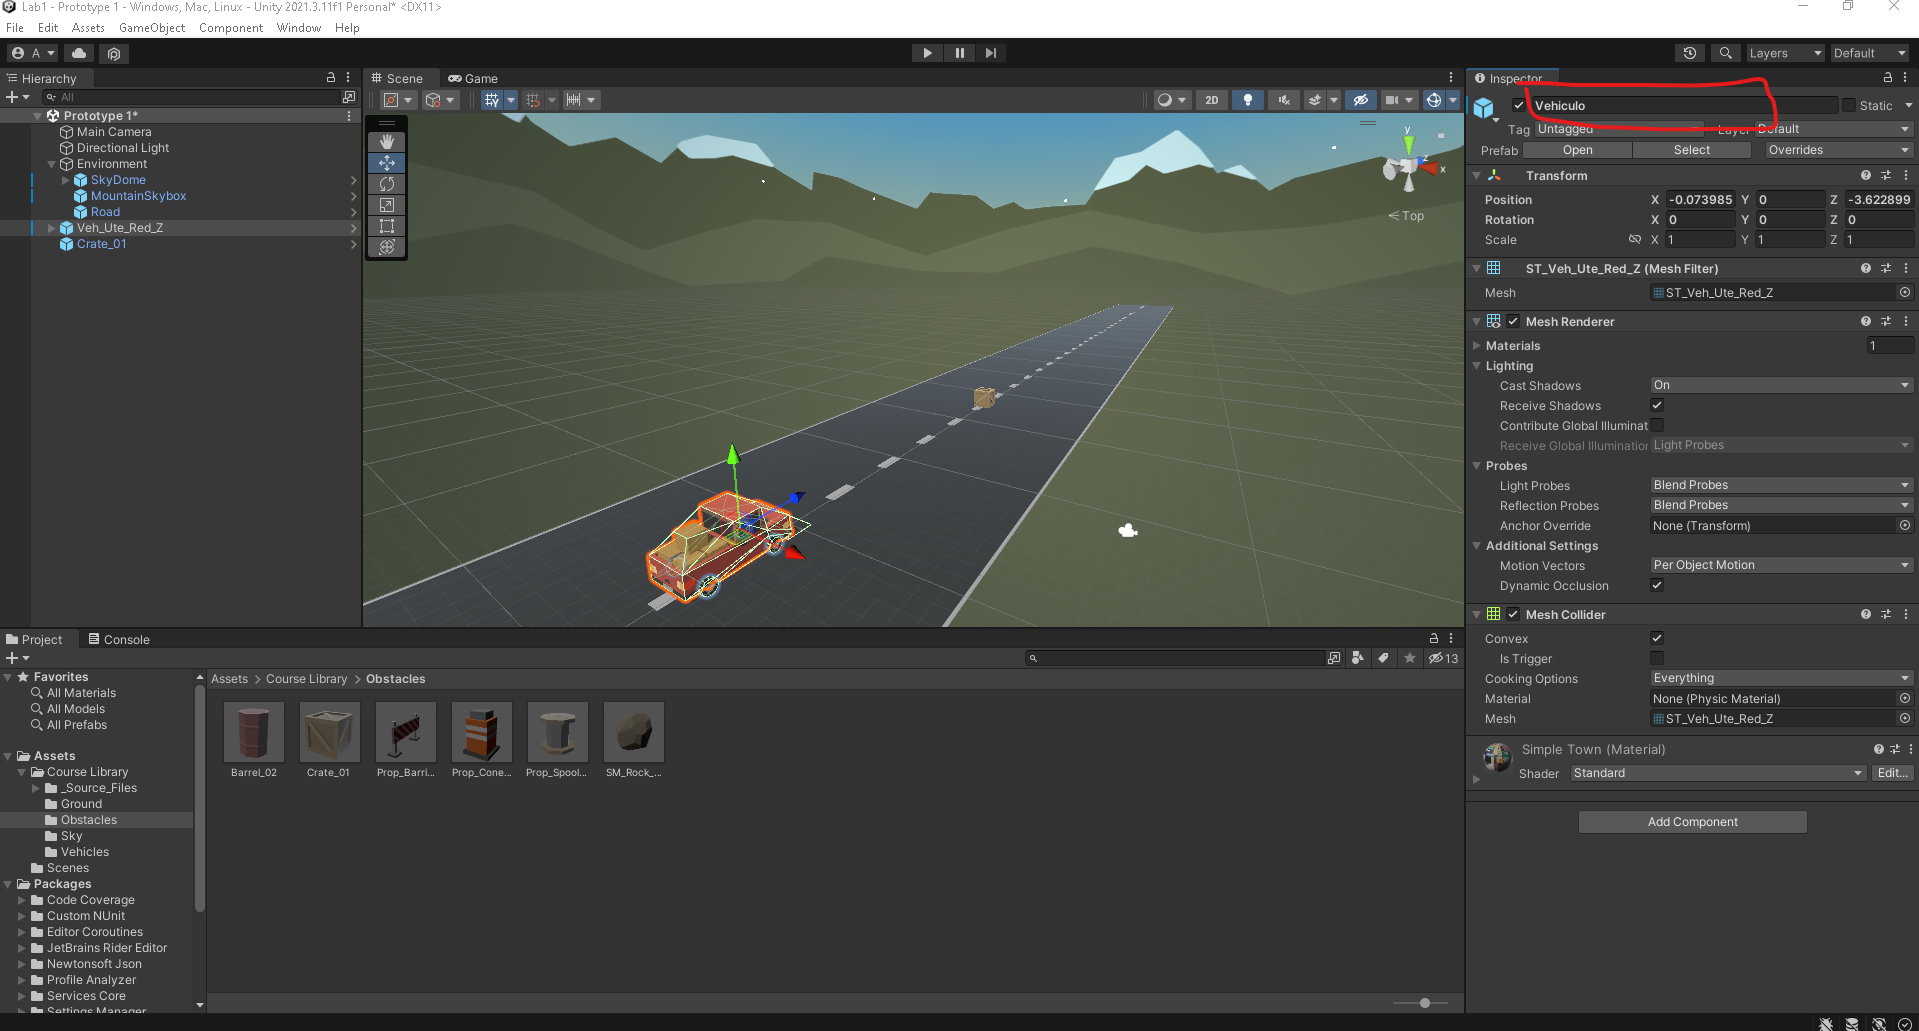Uncheck the Convex checkbox in Mesh Collider
This screenshot has height=1031, width=1919.
click(x=1657, y=638)
